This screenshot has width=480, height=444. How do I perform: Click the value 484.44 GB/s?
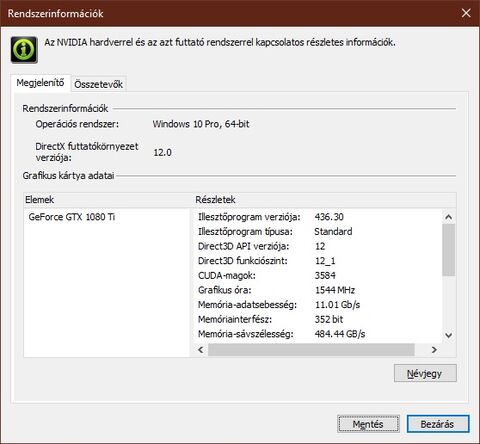(x=340, y=334)
